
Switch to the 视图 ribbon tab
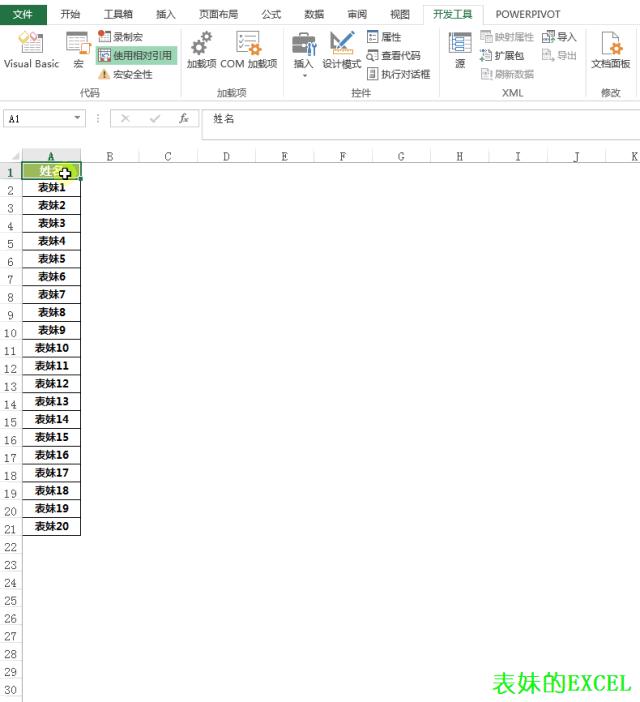(x=400, y=14)
